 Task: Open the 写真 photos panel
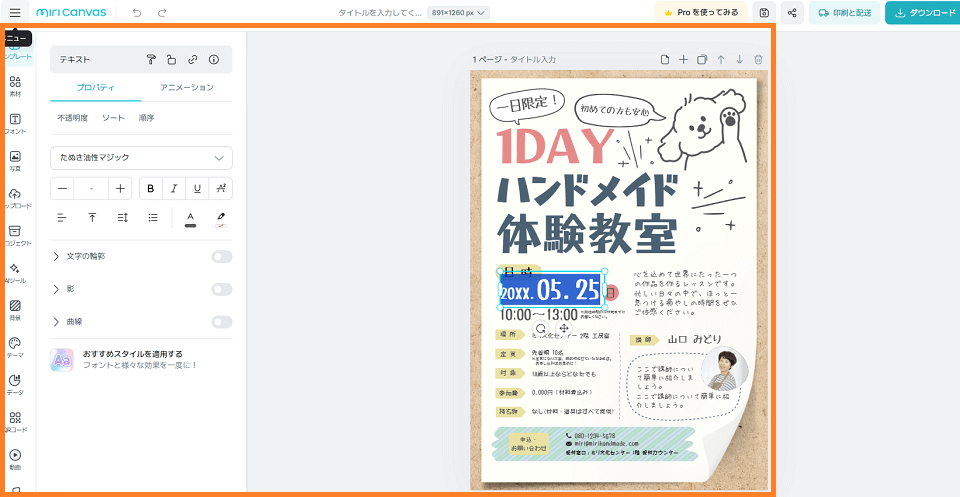point(15,161)
